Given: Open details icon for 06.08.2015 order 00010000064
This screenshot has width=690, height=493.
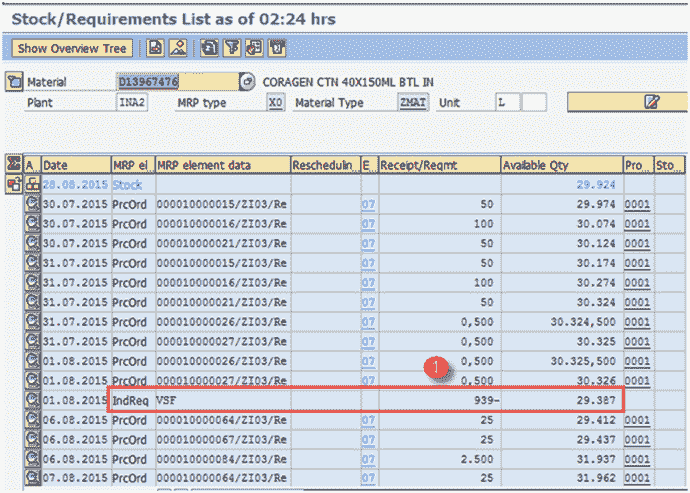Looking at the screenshot, I should (32, 420).
